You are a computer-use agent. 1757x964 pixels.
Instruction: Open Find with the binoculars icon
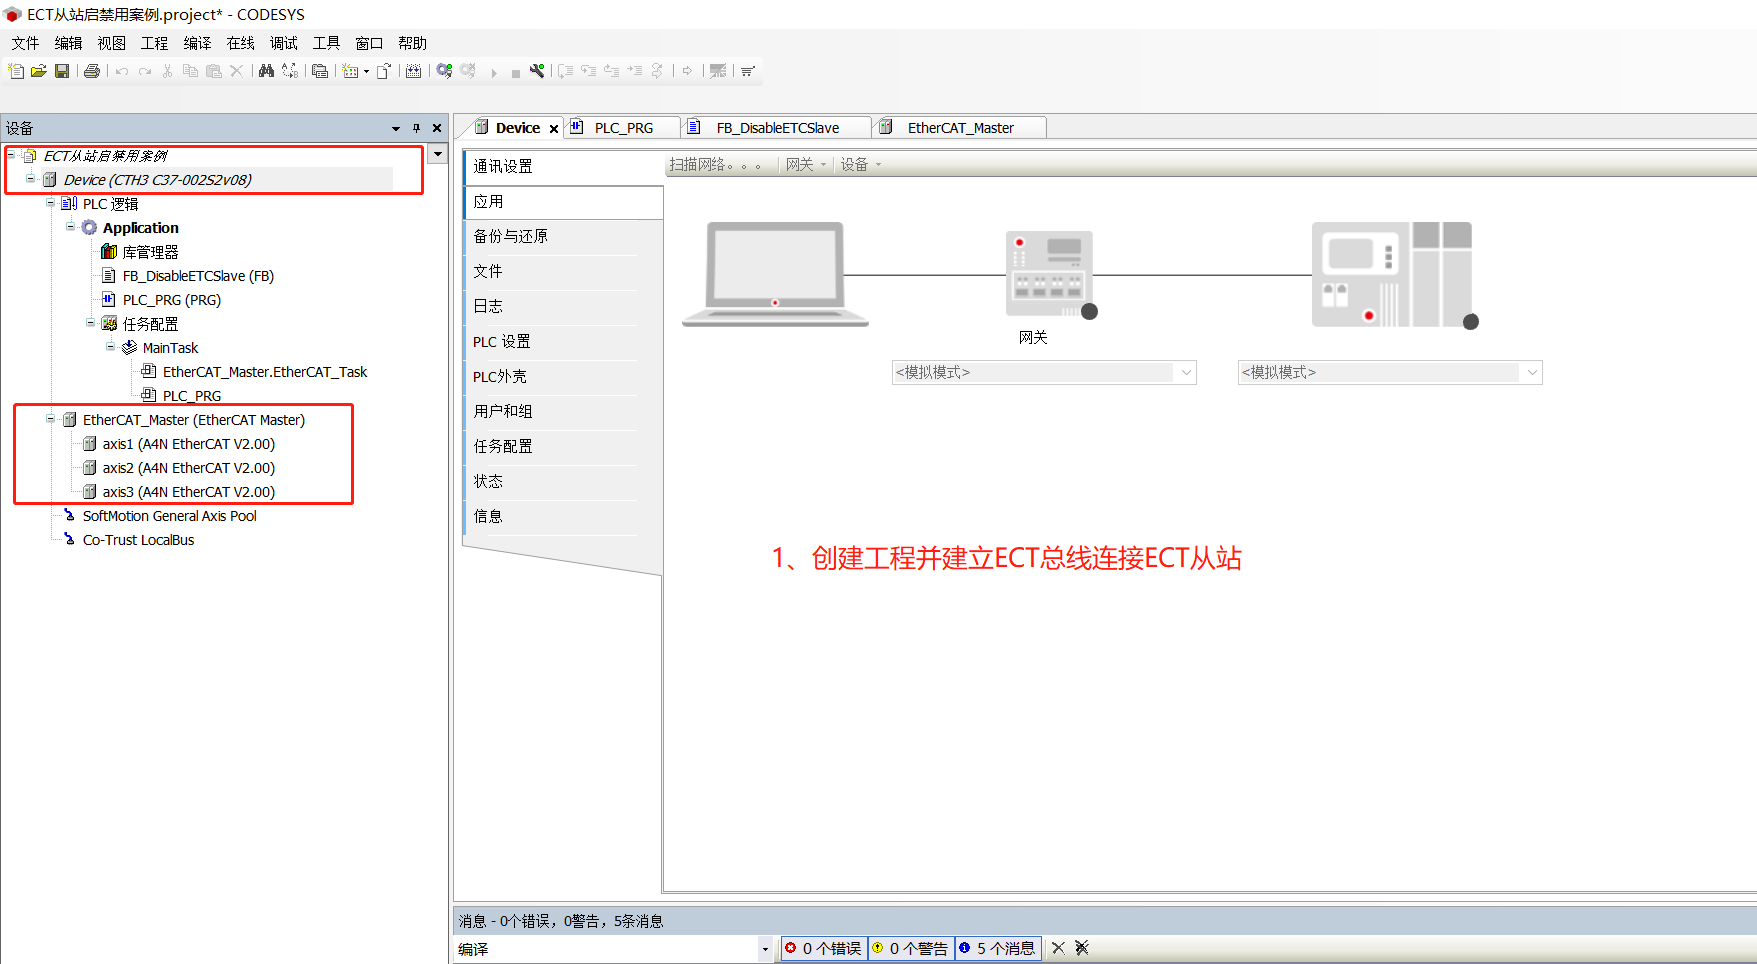pos(266,71)
